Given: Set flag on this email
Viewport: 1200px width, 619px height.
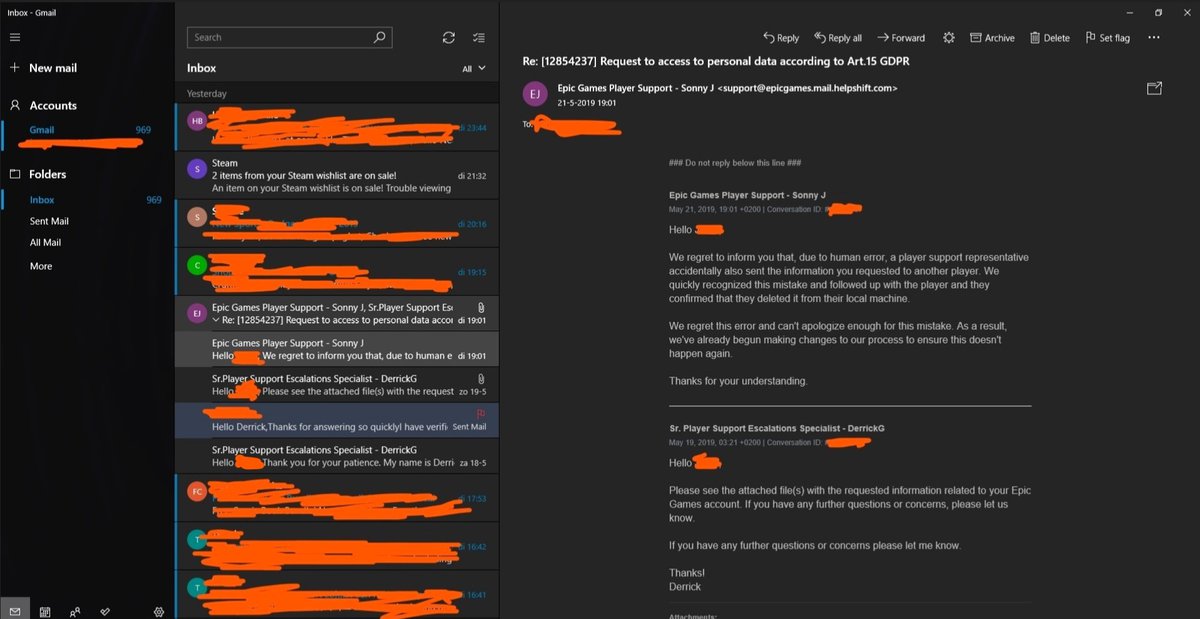Looking at the screenshot, I should [x=1107, y=38].
